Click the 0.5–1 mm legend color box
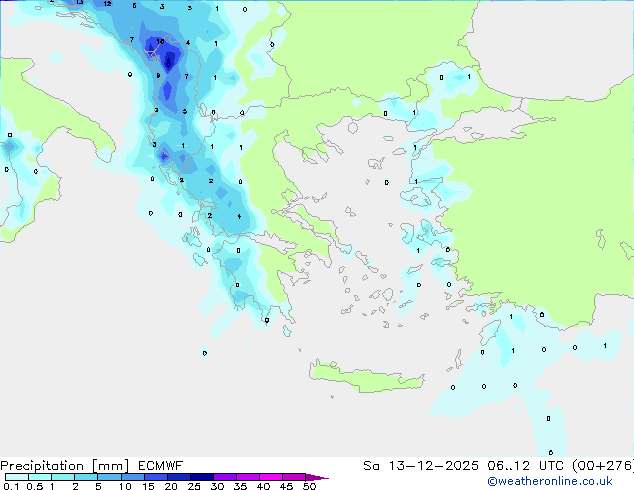Image resolution: width=634 pixels, height=490 pixels. (40, 477)
